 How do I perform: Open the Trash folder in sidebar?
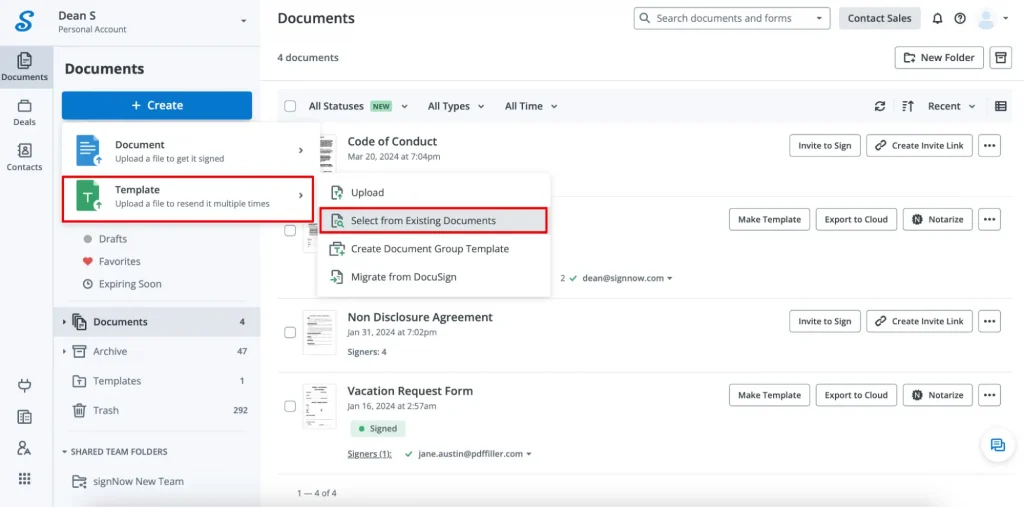(x=106, y=410)
